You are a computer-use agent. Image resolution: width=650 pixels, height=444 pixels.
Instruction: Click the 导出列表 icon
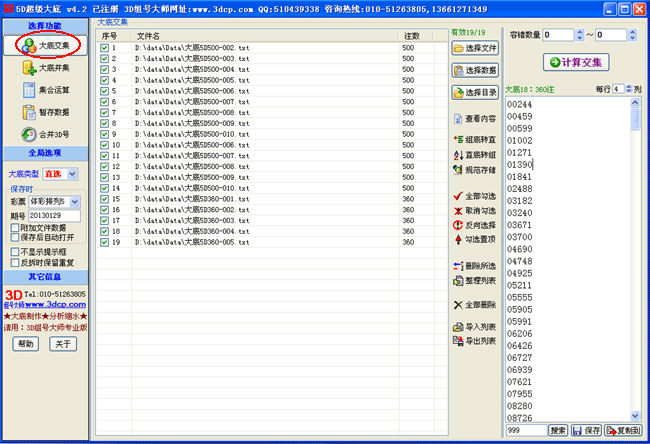(474, 341)
